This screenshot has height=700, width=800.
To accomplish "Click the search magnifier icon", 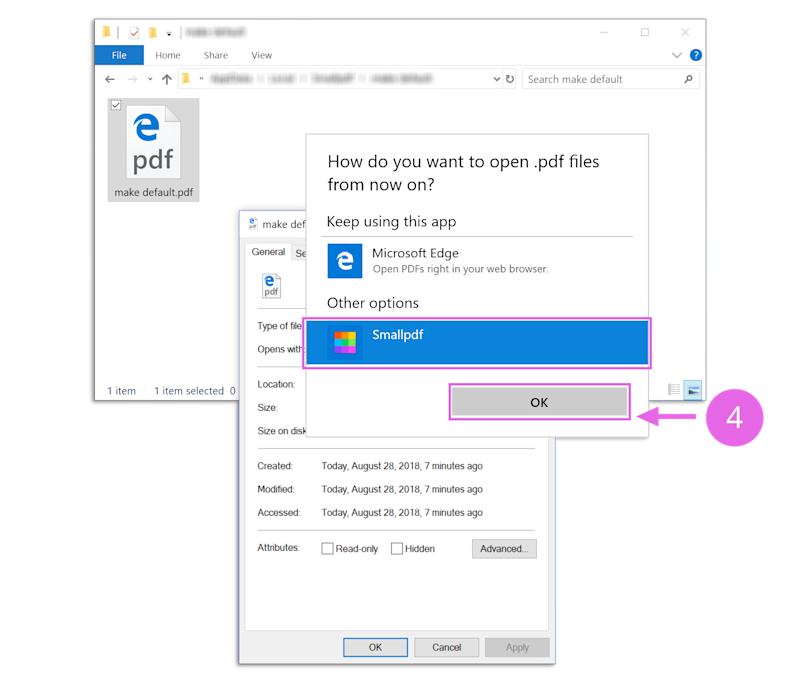I will pyautogui.click(x=688, y=79).
